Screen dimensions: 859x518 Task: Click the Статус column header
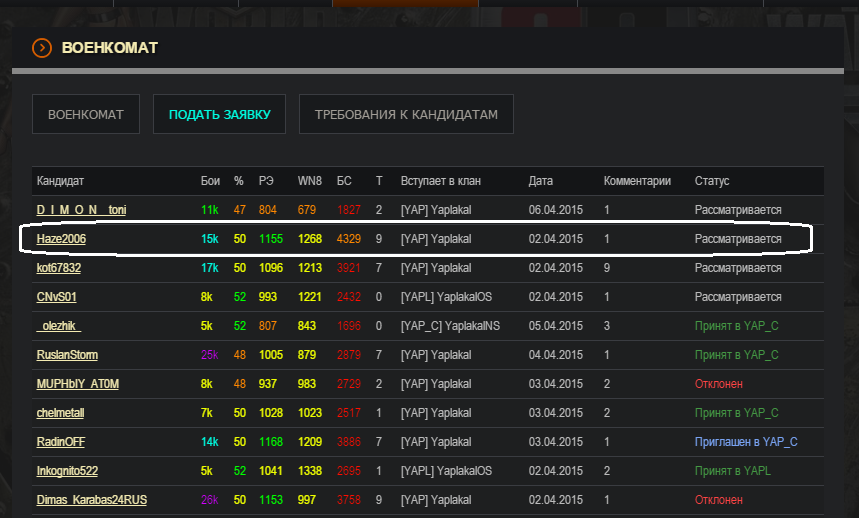(712, 181)
